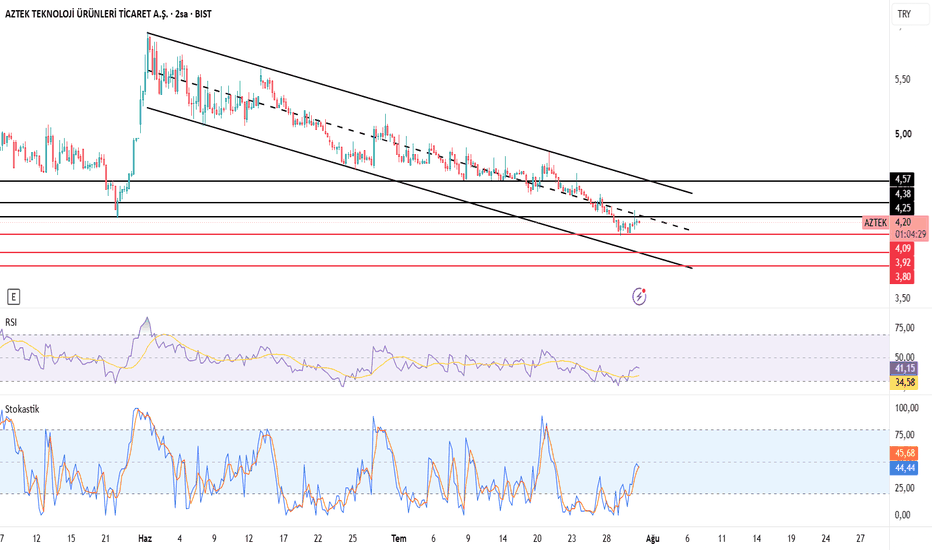The height and width of the screenshot is (550, 932).
Task: Click the orange stochastic 45,68 tag
Action: pyautogui.click(x=905, y=454)
